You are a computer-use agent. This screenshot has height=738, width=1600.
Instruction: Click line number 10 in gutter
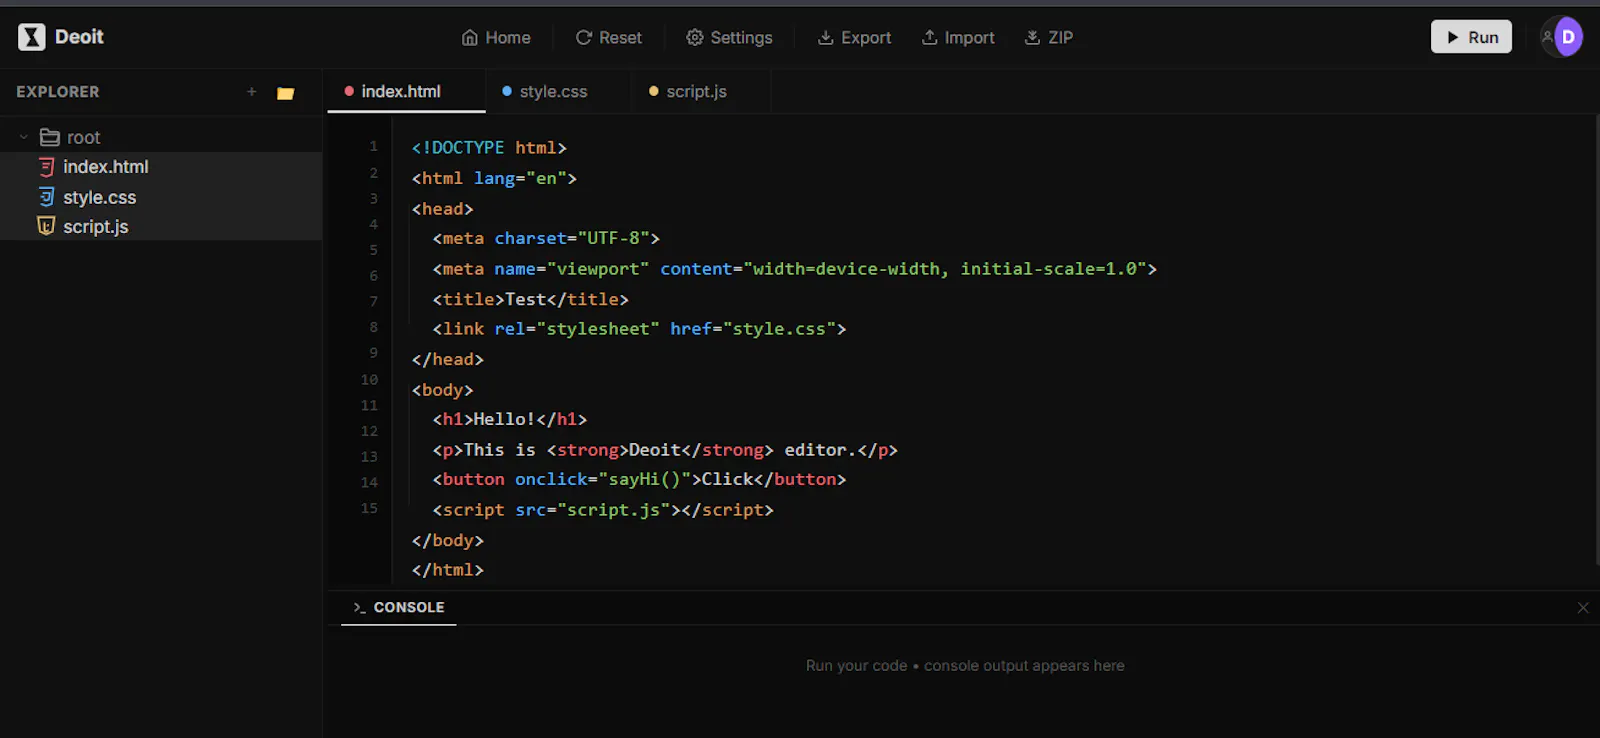369,380
